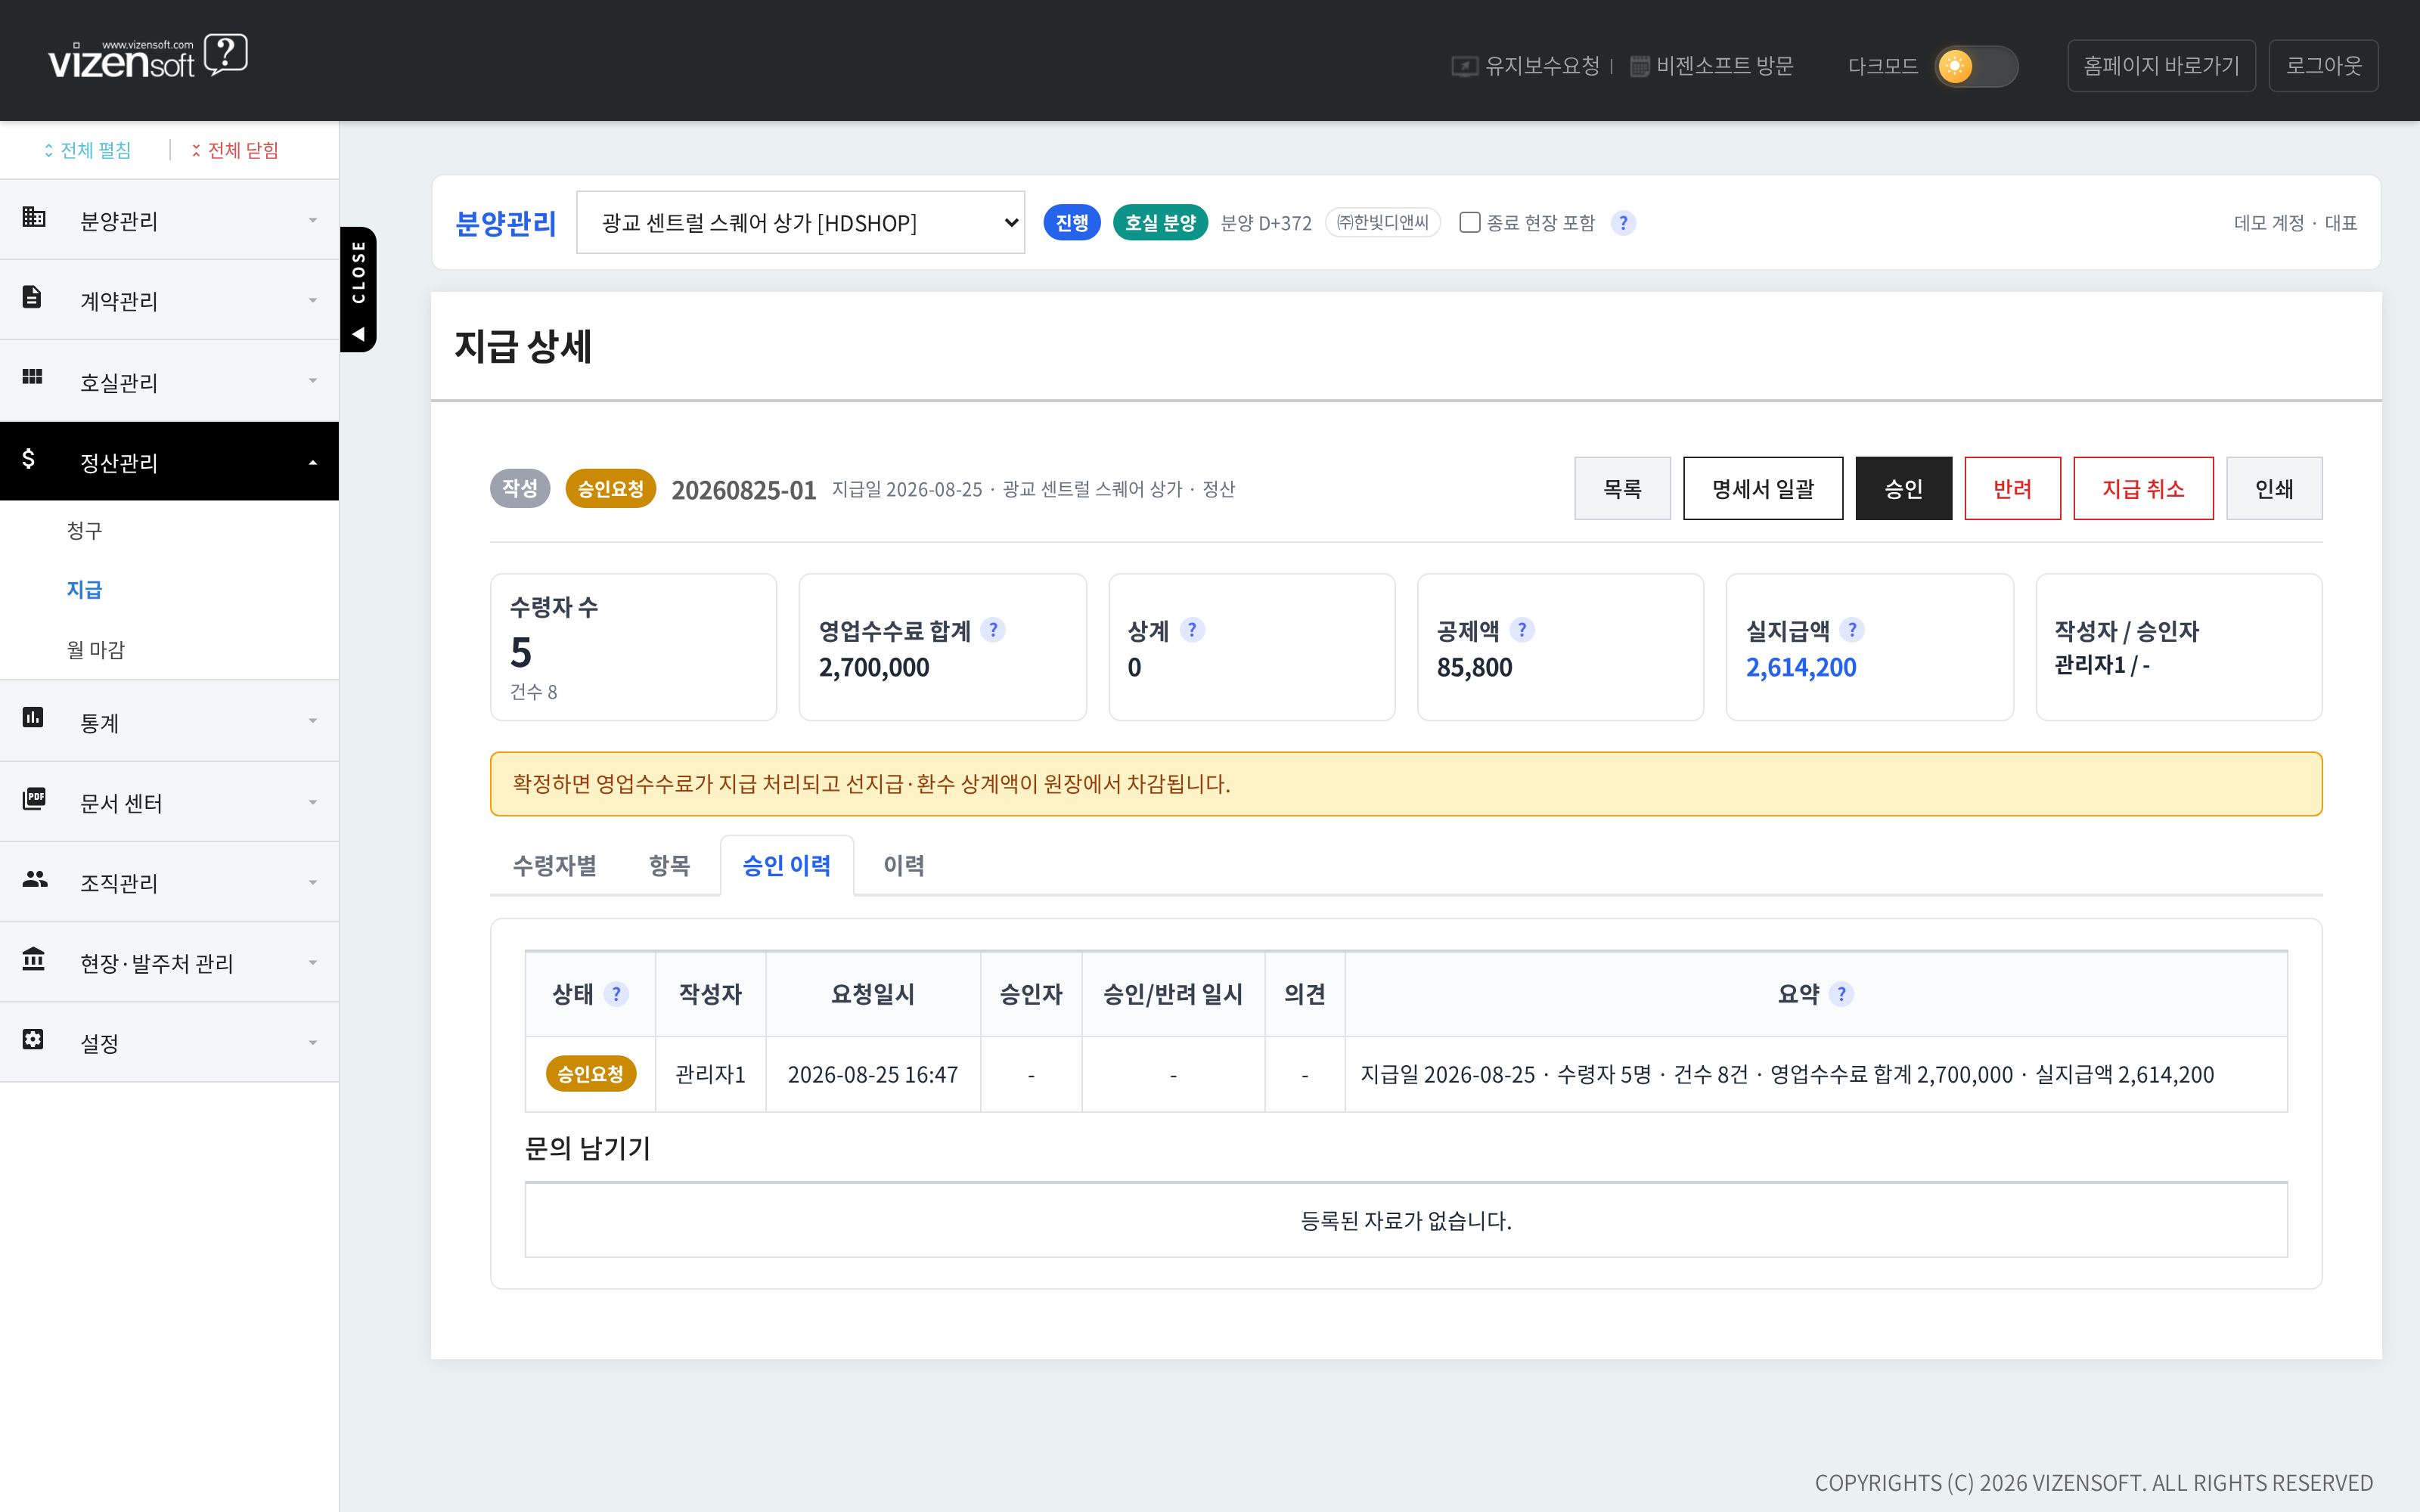Click the 2026-08-25 16:47 request time cell
The width and height of the screenshot is (2420, 1512).
(872, 1074)
